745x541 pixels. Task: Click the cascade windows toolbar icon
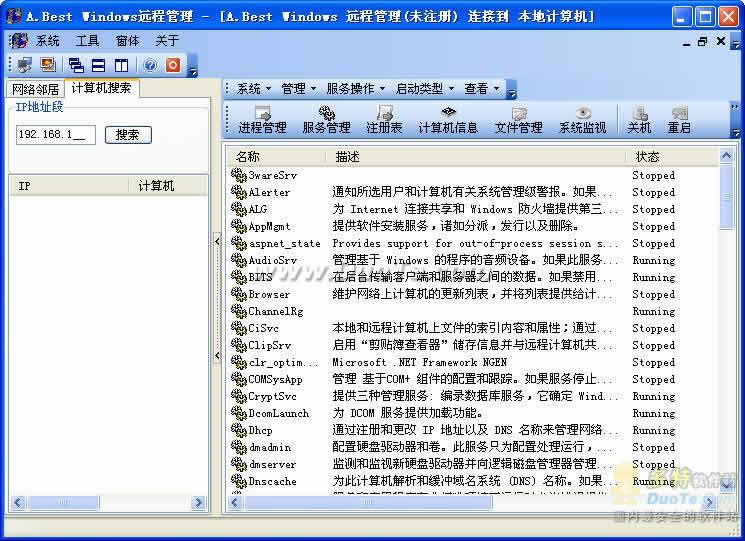pos(76,65)
